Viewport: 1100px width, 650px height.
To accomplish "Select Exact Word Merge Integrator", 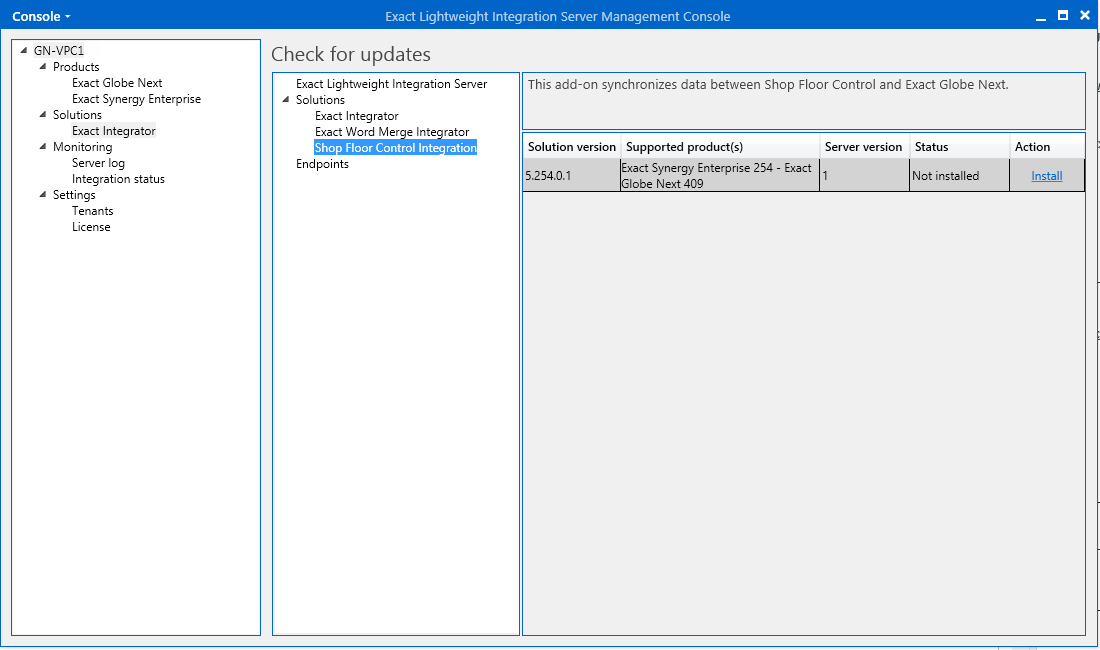I will 391,132.
